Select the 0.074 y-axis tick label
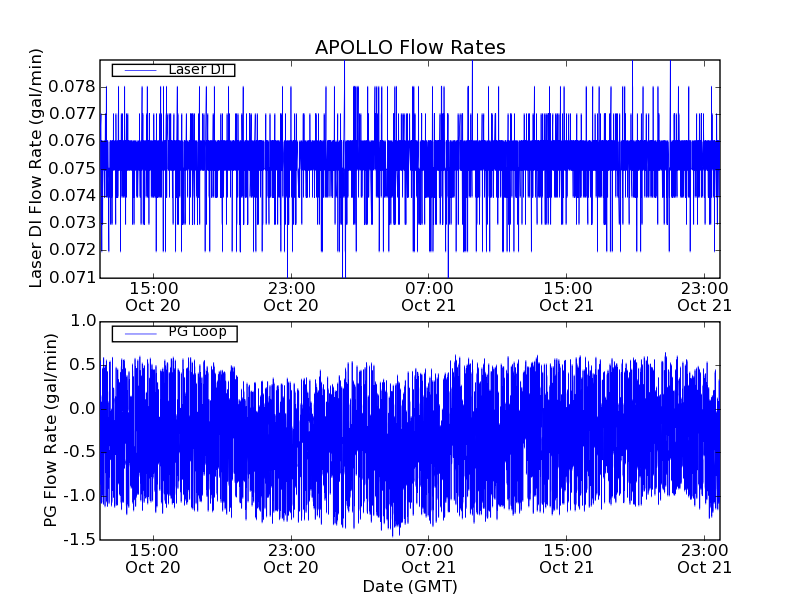This screenshot has width=800, height=600. coord(72,195)
